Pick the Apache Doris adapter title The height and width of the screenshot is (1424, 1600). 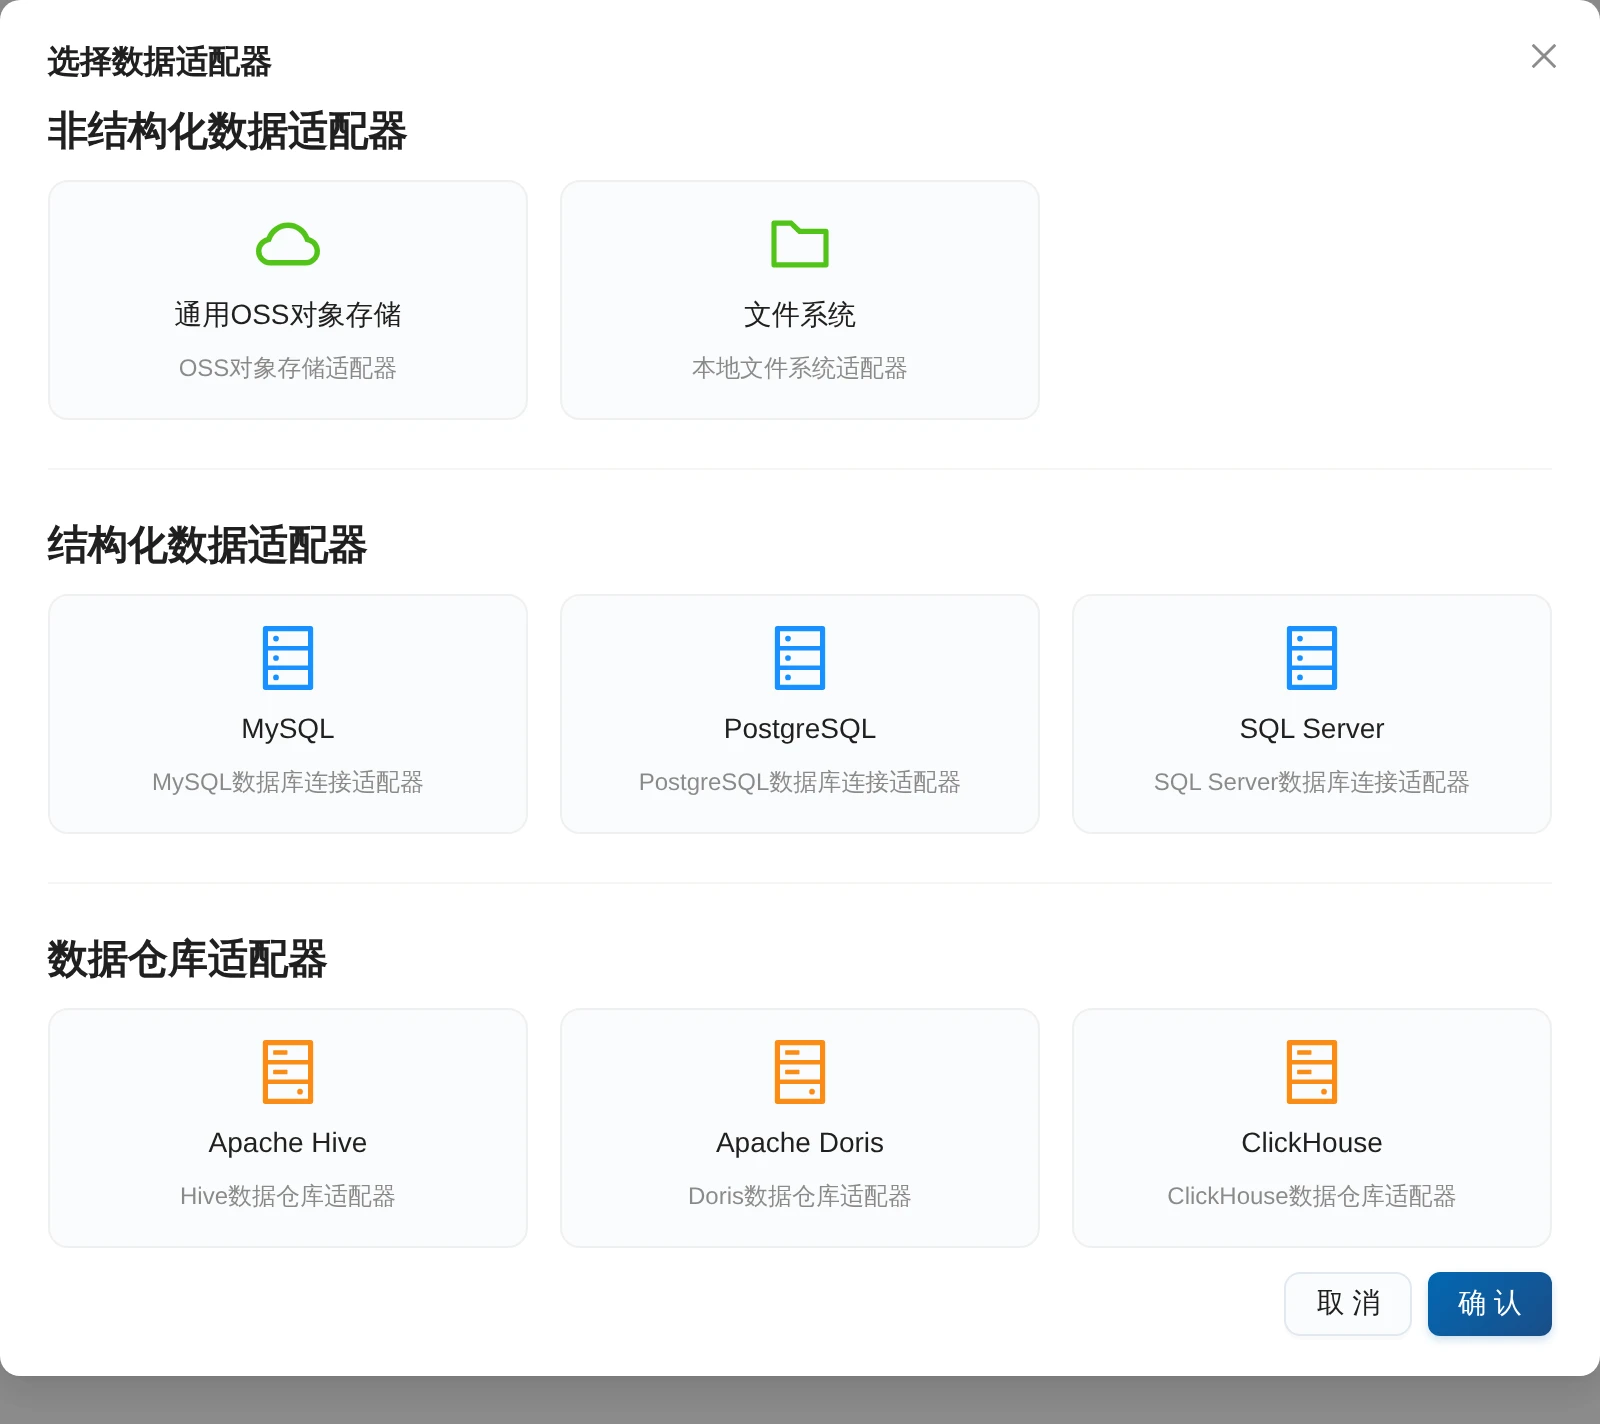click(x=800, y=1143)
